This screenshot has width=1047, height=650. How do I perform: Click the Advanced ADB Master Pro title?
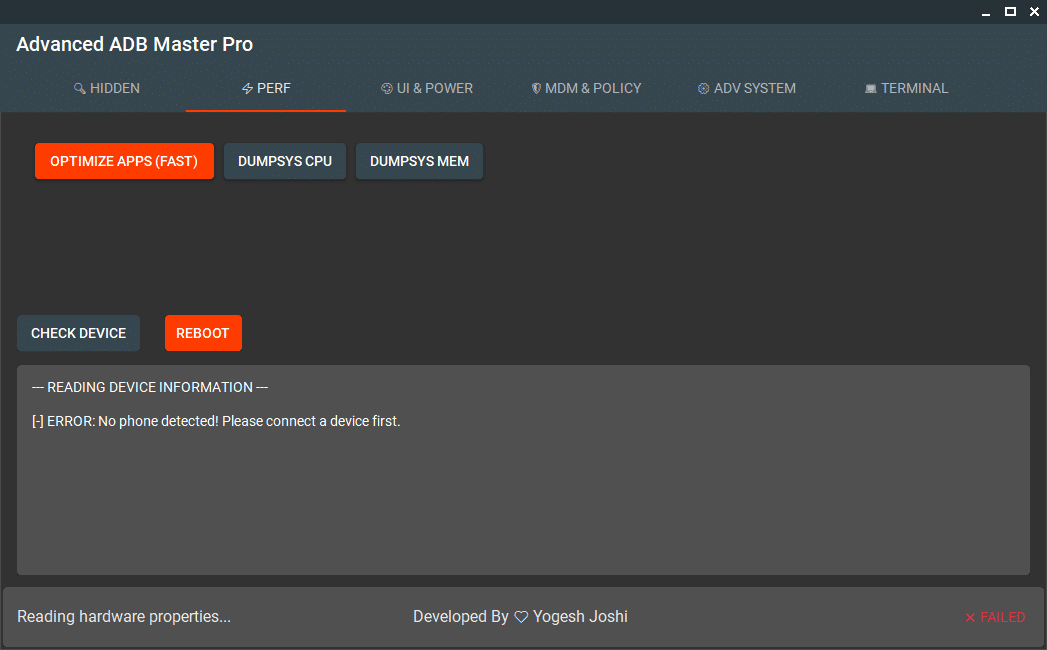(x=134, y=44)
